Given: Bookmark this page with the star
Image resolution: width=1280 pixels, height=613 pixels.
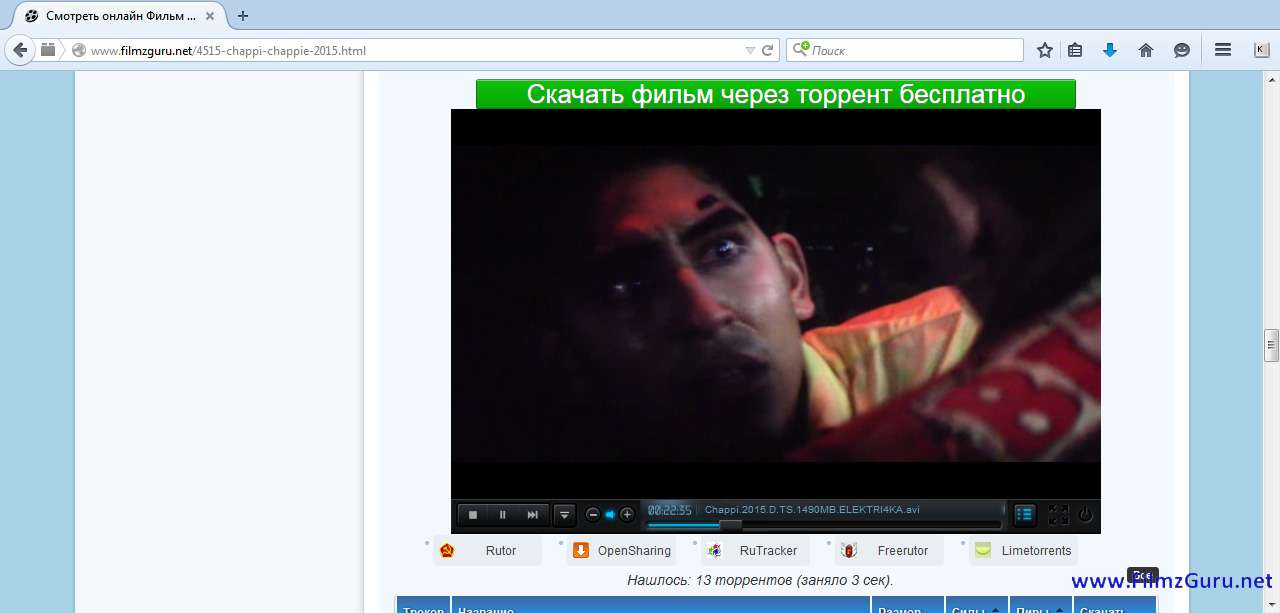Looking at the screenshot, I should pos(1045,50).
